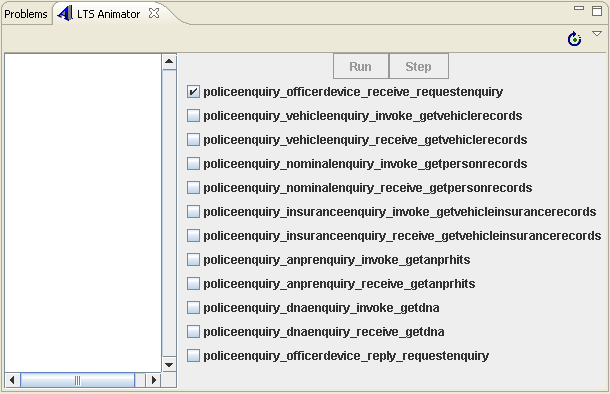Click the LTS Animator tab icon
This screenshot has height=394, width=610.
click(65, 14)
